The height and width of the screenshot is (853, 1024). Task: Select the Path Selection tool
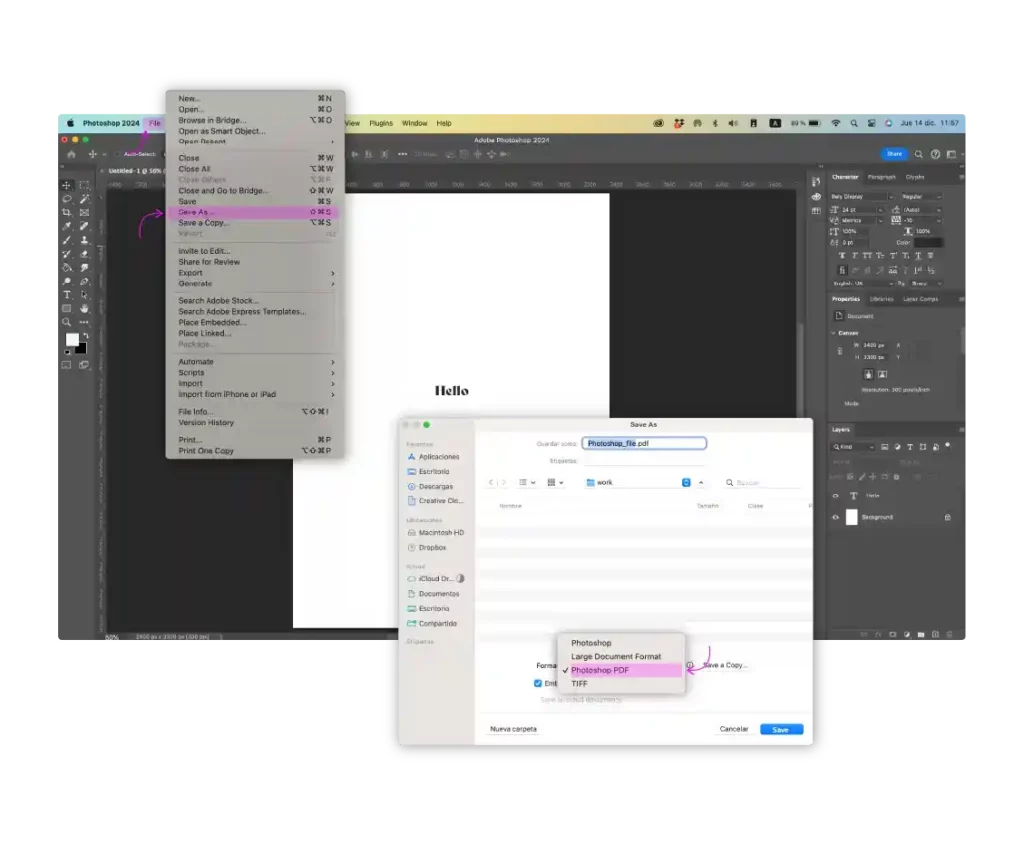84,295
